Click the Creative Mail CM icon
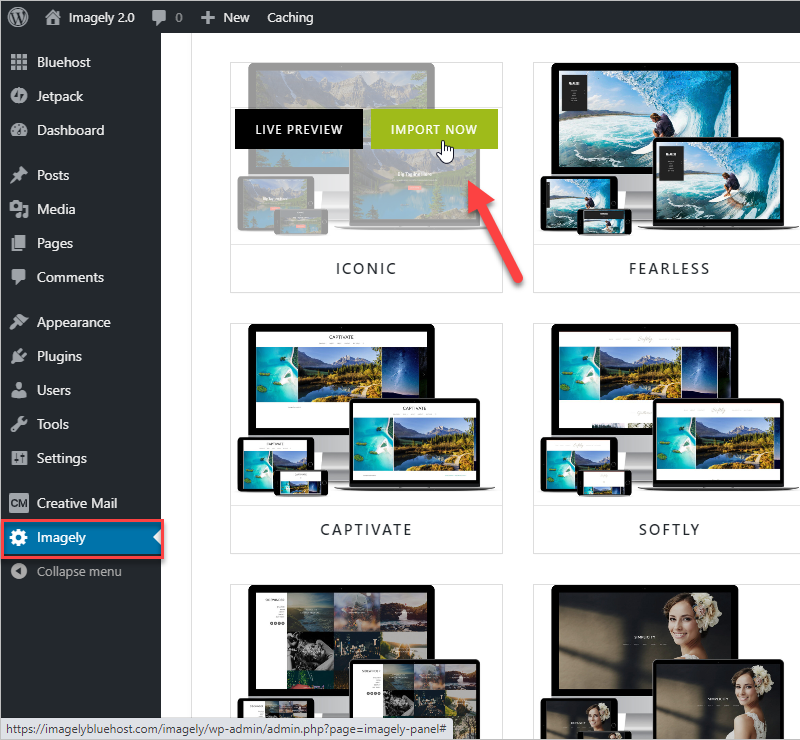Viewport: 800px width, 740px height. [19, 503]
